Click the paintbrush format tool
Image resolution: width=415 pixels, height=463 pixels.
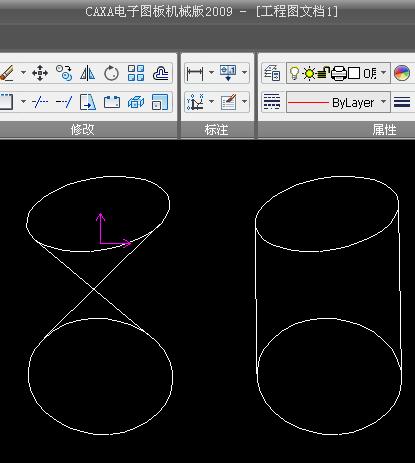point(7,73)
